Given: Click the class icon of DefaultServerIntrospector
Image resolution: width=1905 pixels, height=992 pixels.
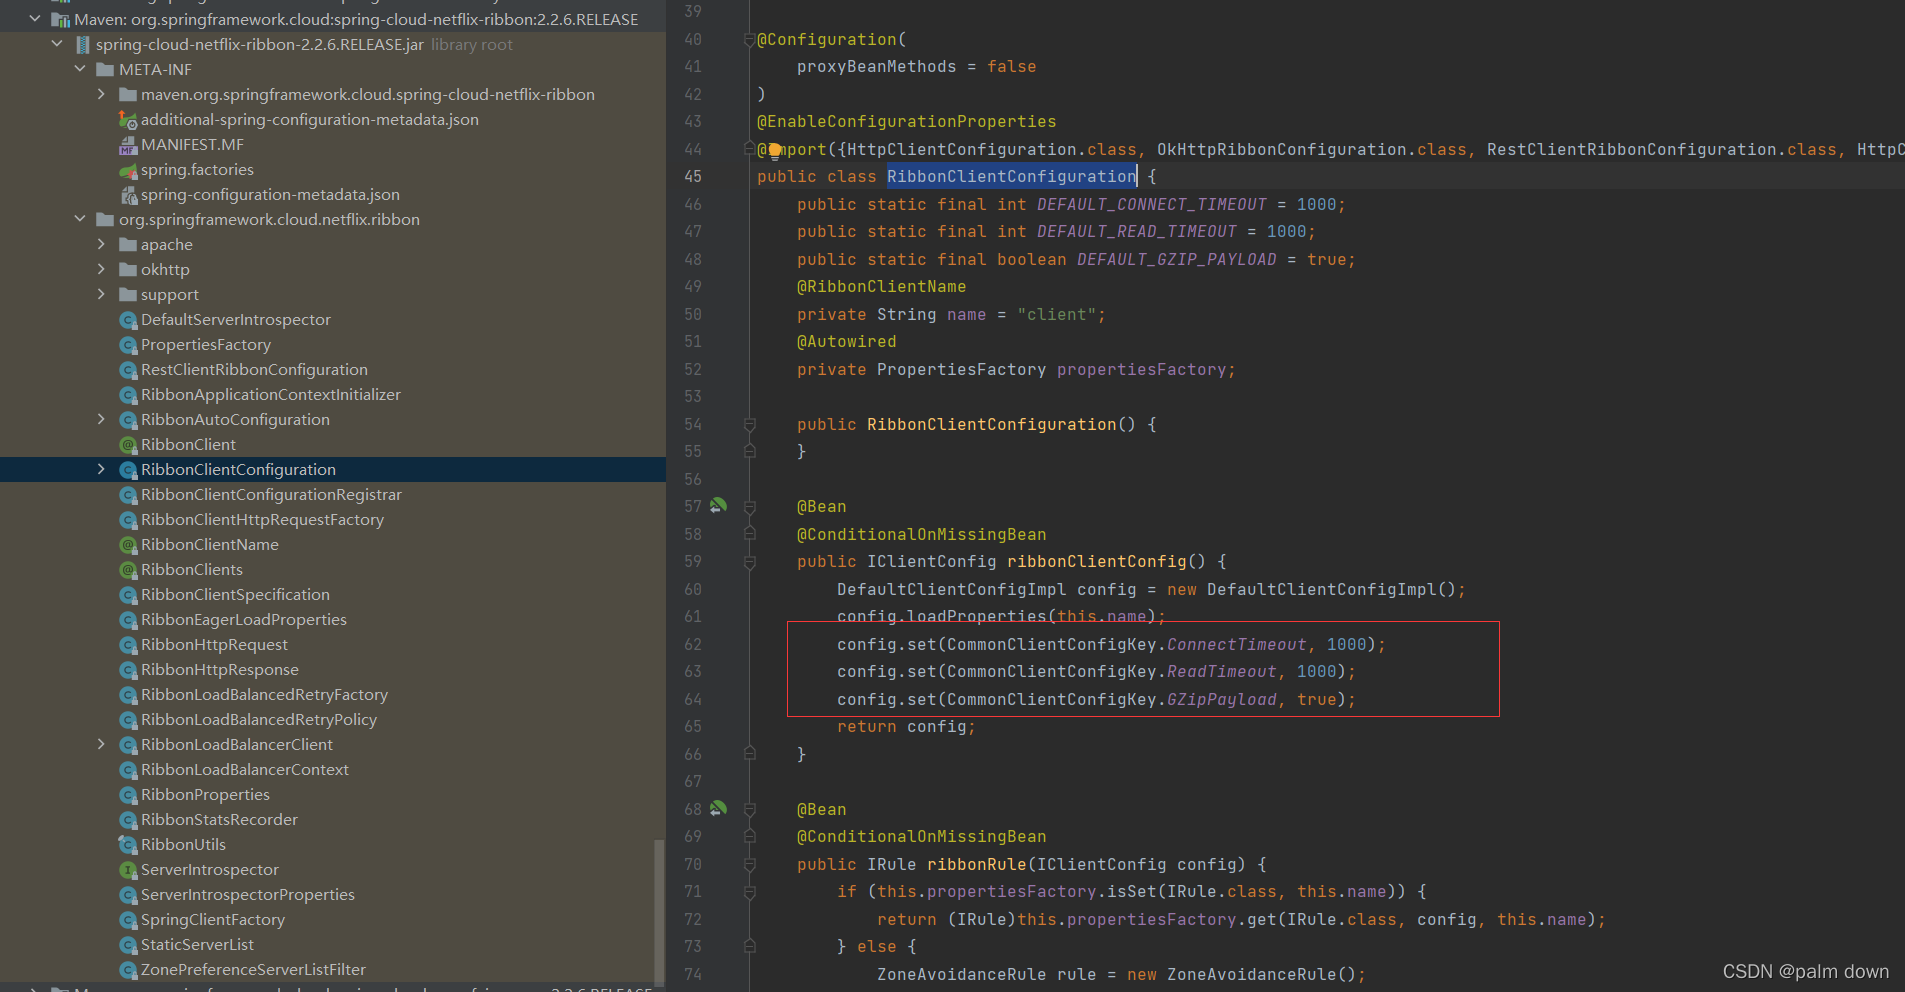Looking at the screenshot, I should tap(128, 320).
